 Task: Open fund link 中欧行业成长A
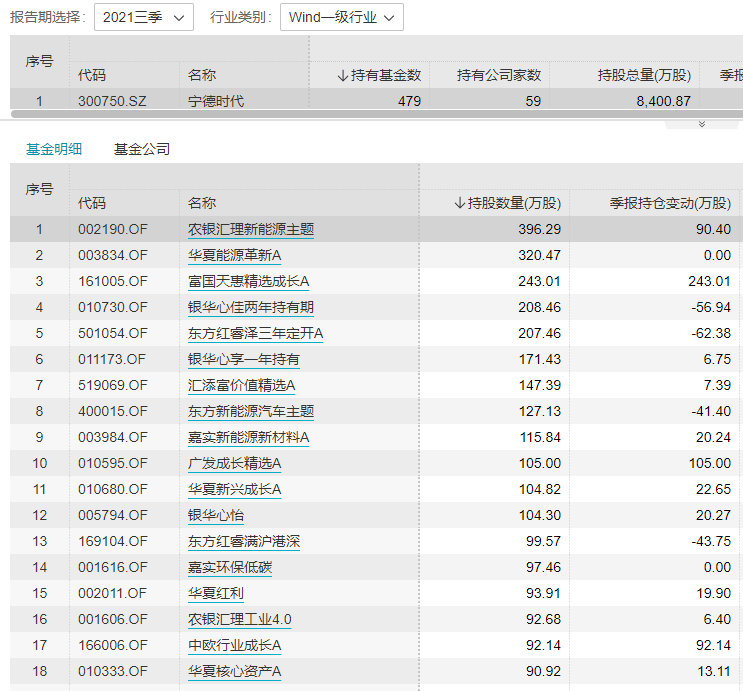pyautogui.click(x=235, y=646)
